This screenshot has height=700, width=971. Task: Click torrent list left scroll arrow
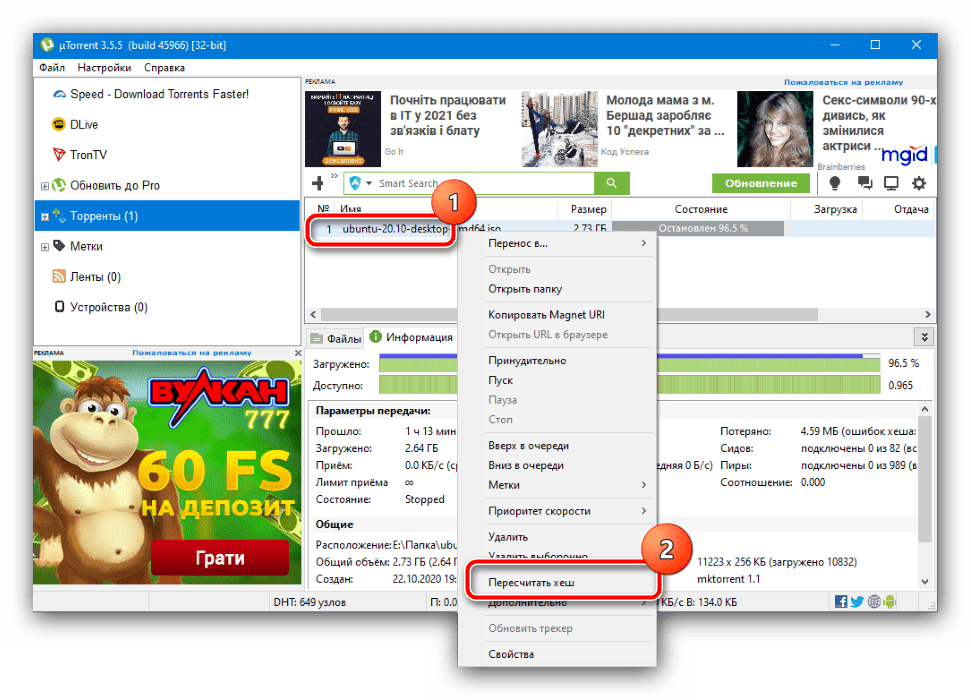[x=313, y=315]
